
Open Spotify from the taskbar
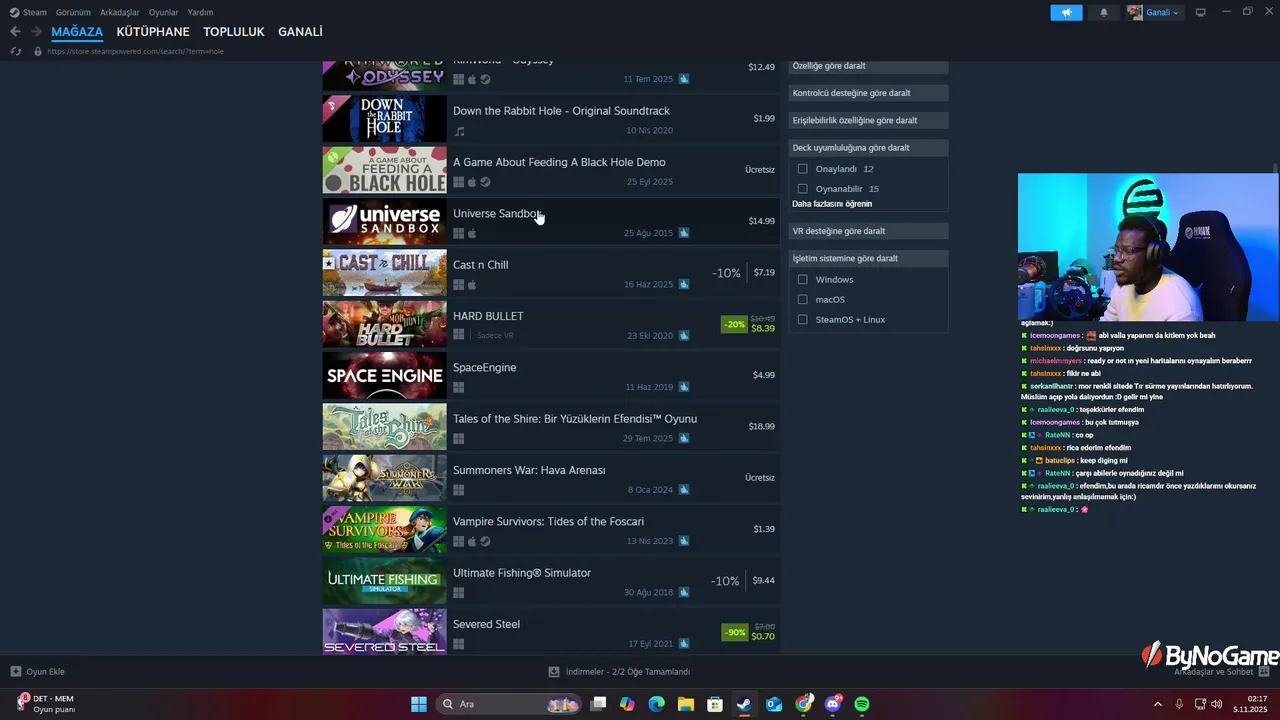tap(862, 704)
